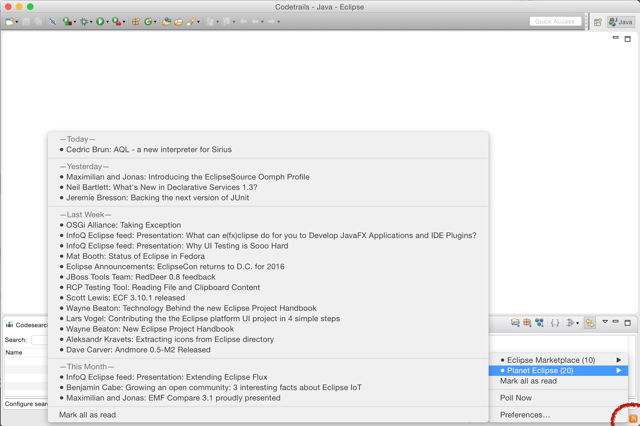Viewport: 640px width, 426px height.
Task: Click the New Java Package icon
Action: click(136, 22)
